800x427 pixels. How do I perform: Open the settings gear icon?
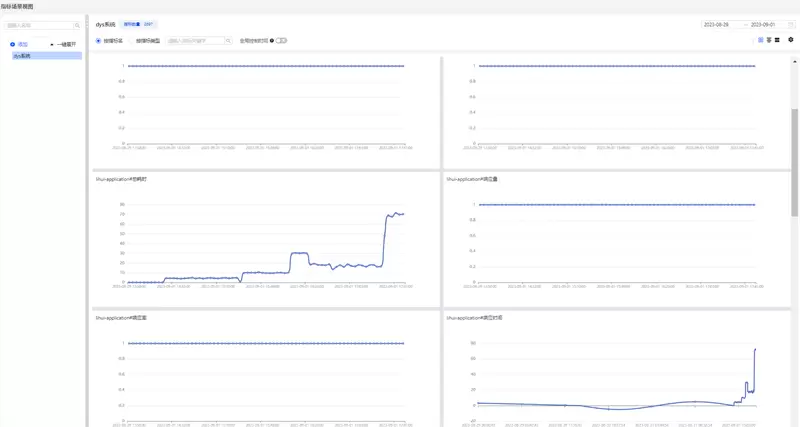coord(791,40)
